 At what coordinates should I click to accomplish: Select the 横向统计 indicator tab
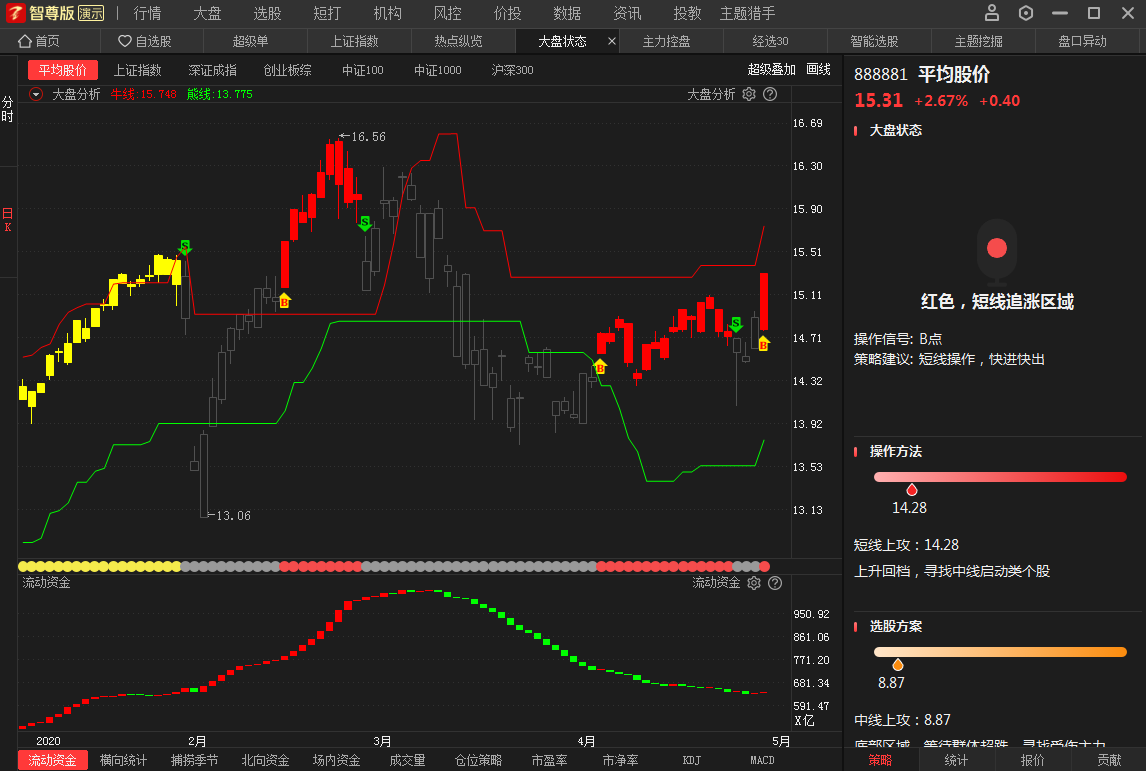[123, 760]
